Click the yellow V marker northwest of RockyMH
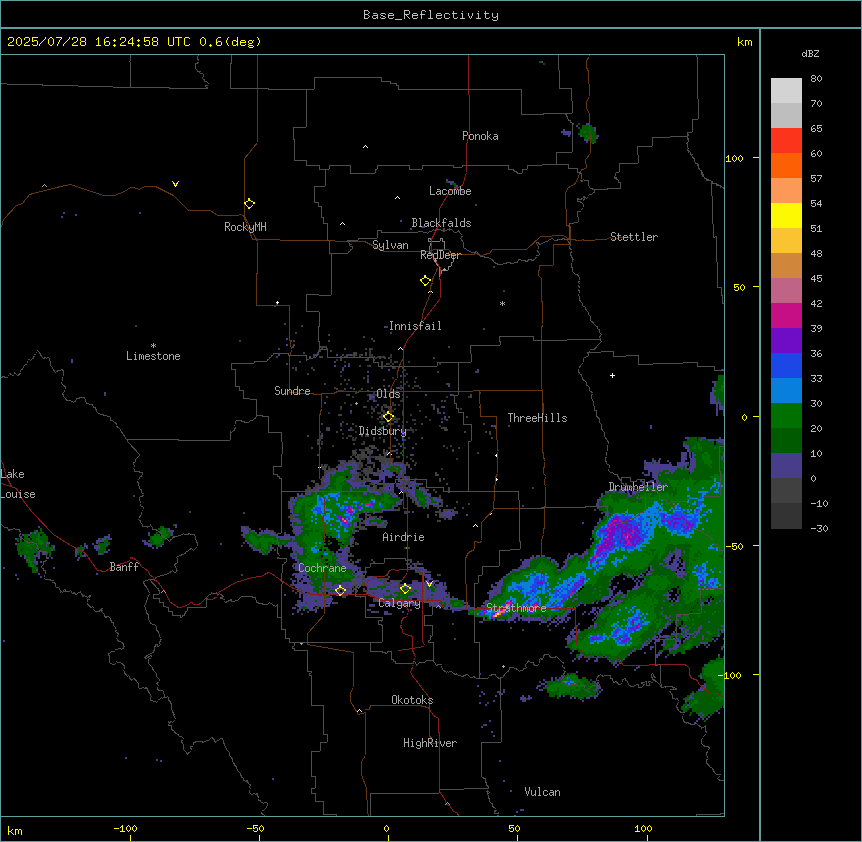 (x=175, y=184)
